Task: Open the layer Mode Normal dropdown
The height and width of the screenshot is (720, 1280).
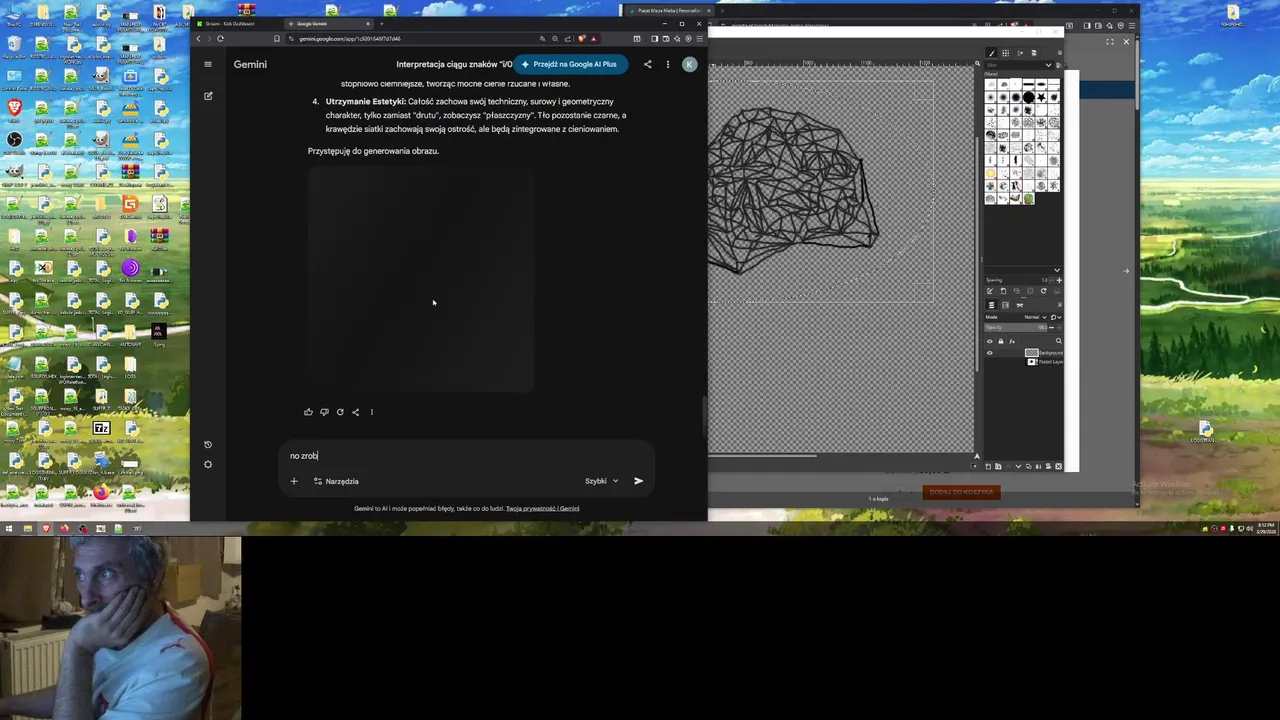Action: click(x=1034, y=317)
